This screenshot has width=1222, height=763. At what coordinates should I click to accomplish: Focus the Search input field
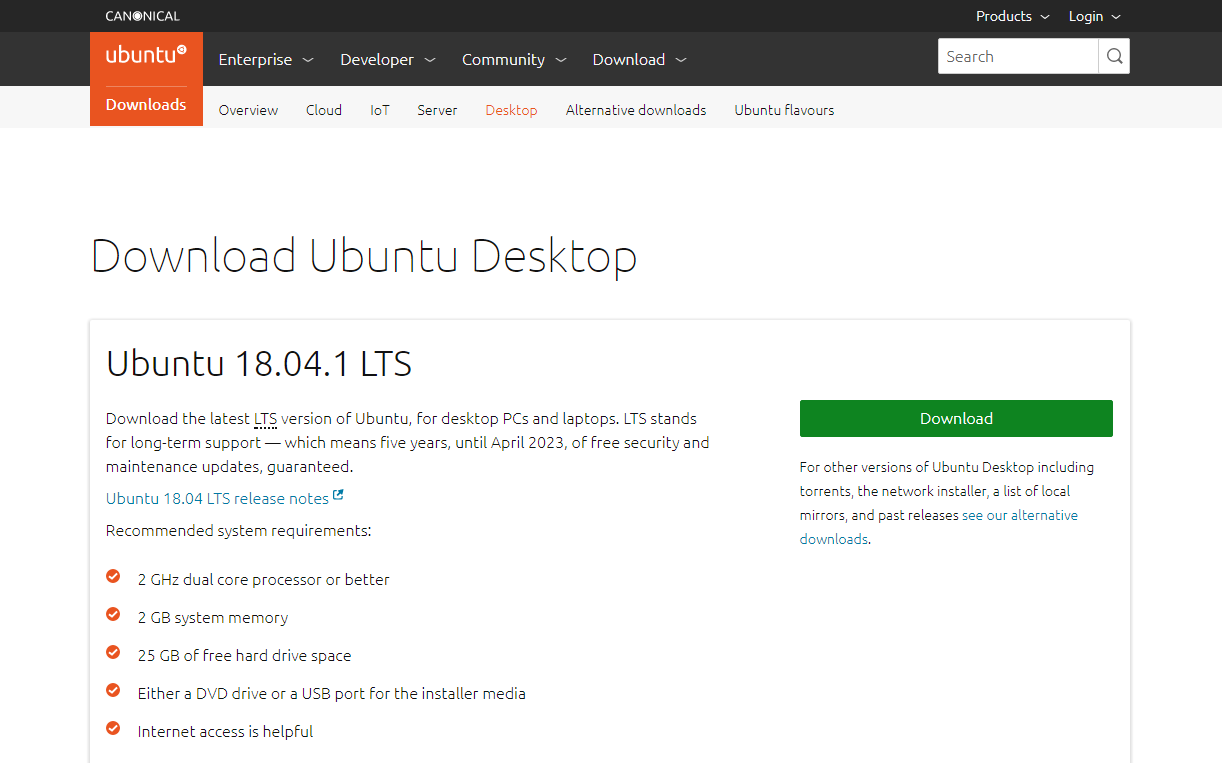[1018, 56]
